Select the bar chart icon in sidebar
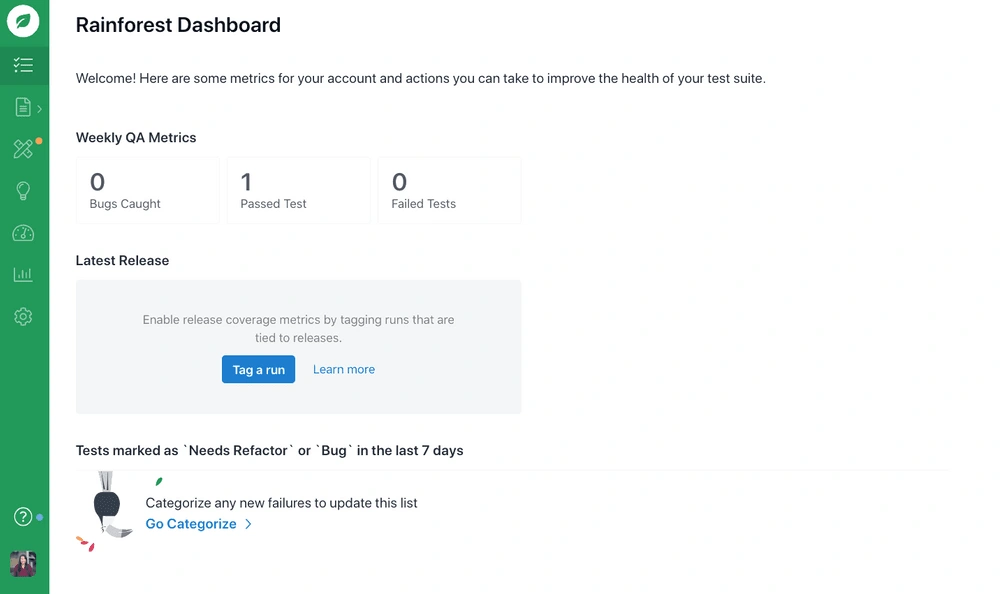The width and height of the screenshot is (1000, 594). (x=23, y=274)
